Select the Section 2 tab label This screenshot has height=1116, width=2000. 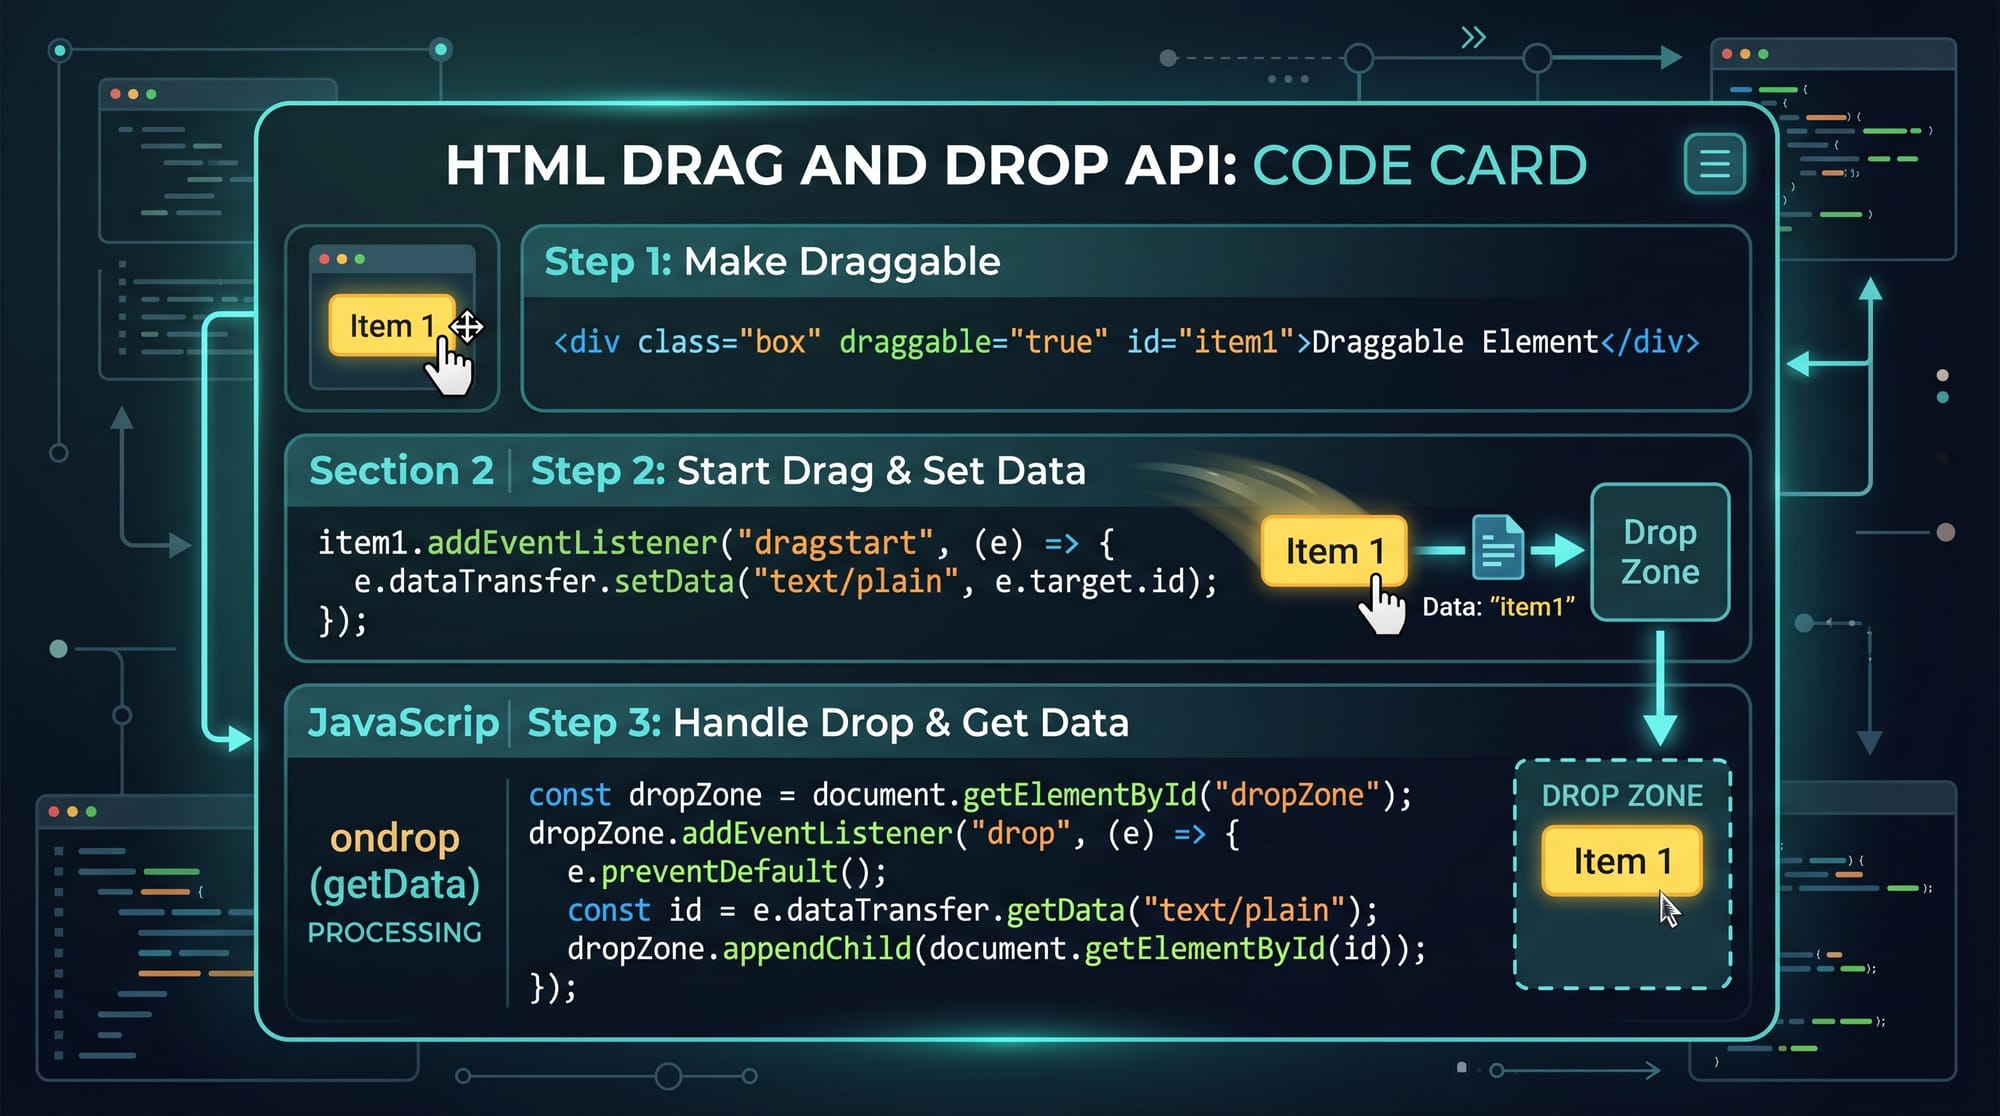[401, 470]
